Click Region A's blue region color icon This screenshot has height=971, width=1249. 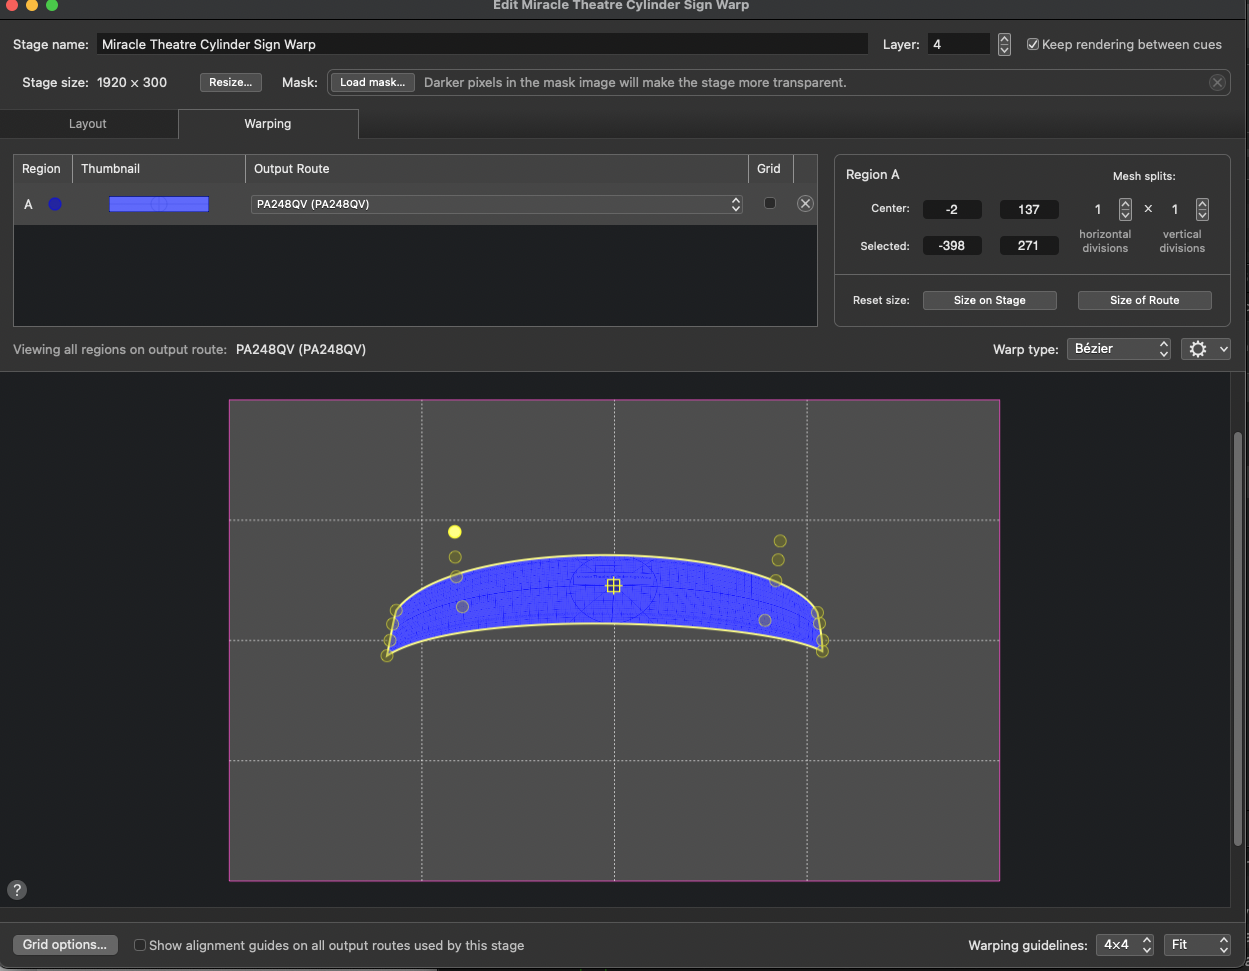pyautogui.click(x=55, y=204)
